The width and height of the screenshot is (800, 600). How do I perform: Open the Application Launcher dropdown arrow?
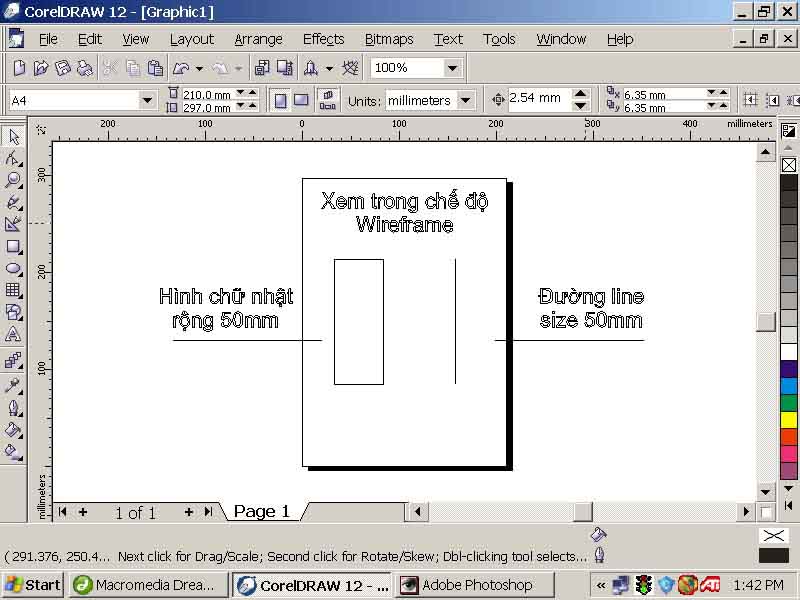pyautogui.click(x=329, y=68)
